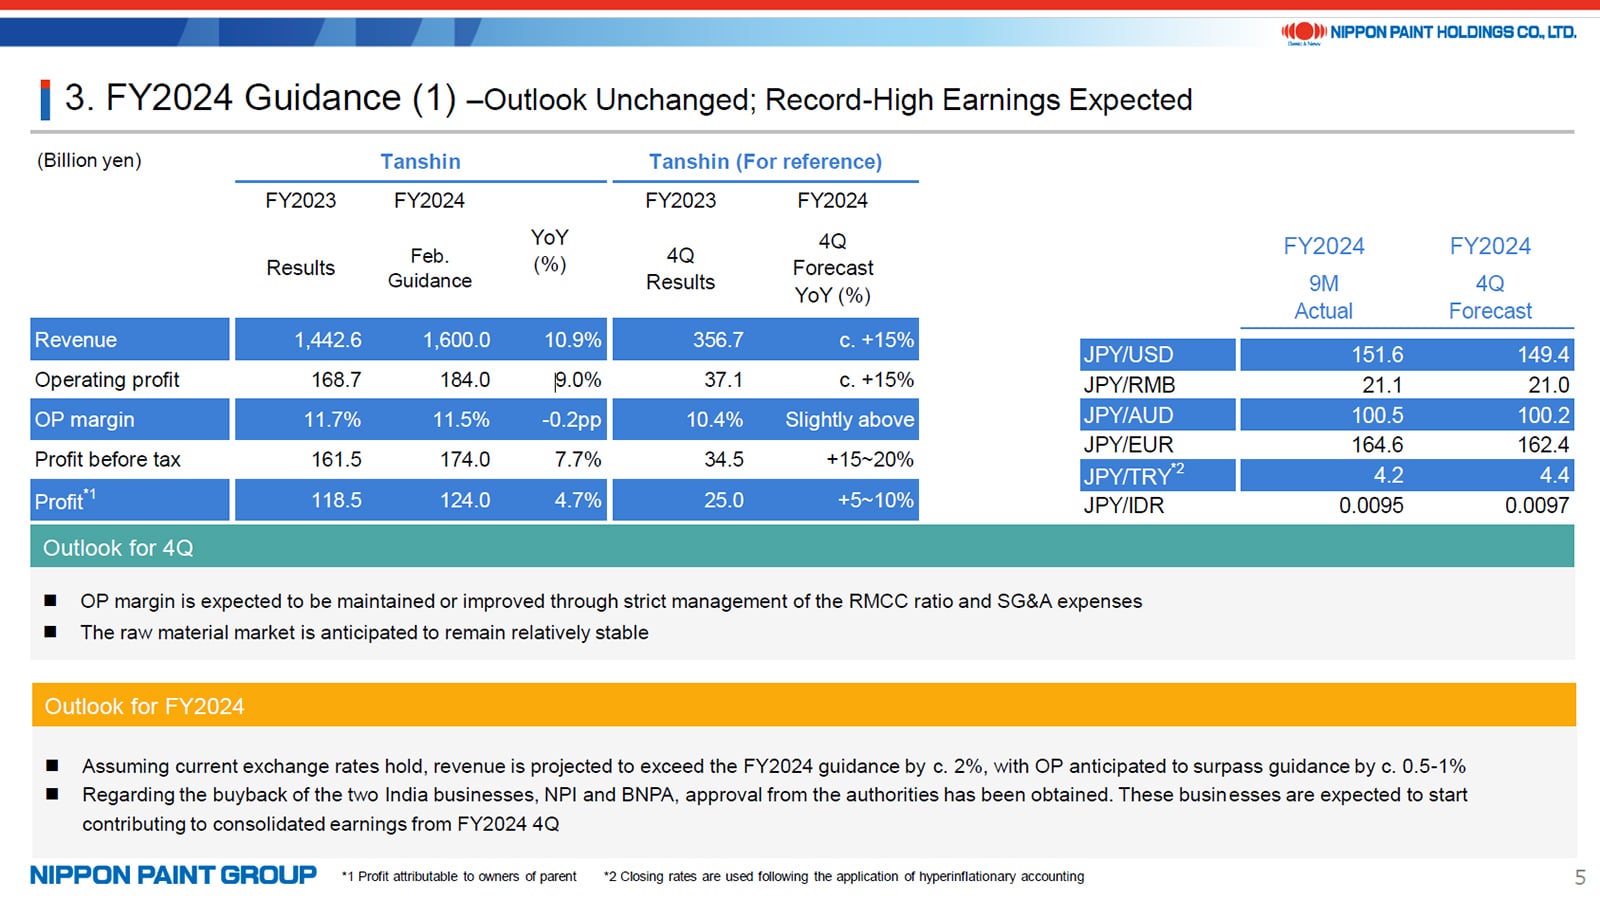
Task: Click the JPY/IDR actual value 0.0095
Action: 1371,505
